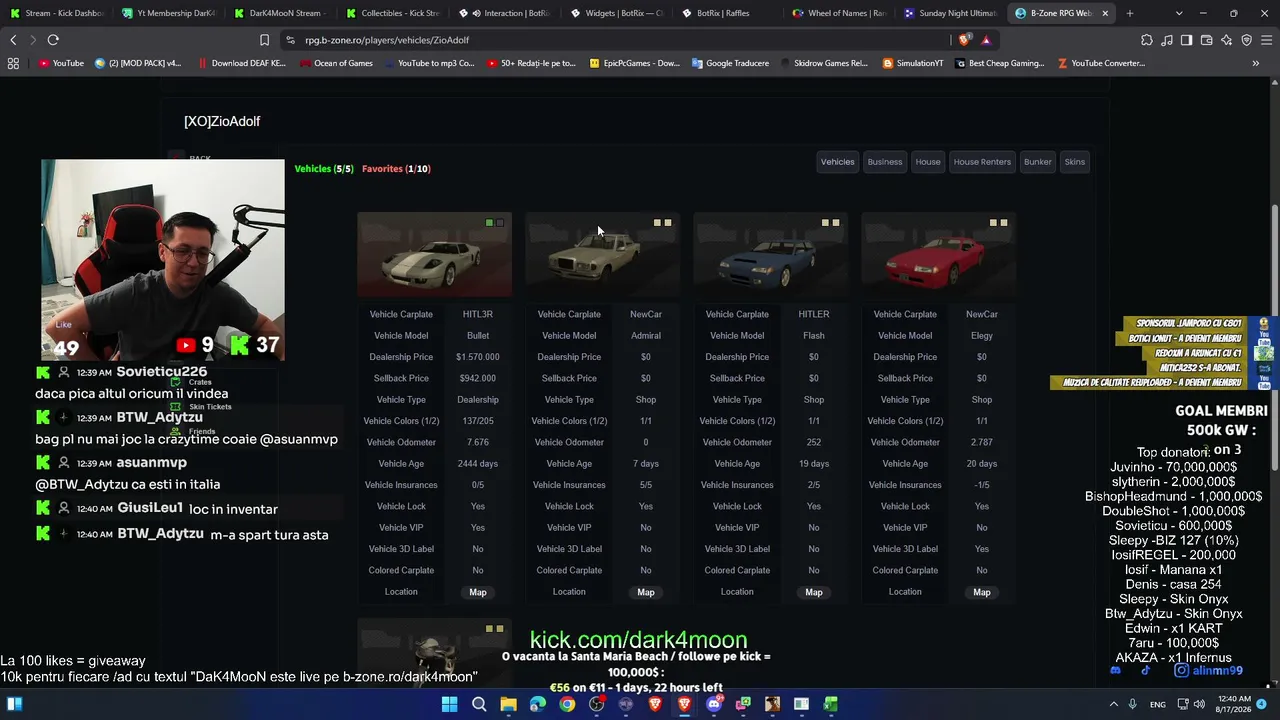Open YouTube bookmark
Viewport: 1280px width, 720px height.
point(61,63)
